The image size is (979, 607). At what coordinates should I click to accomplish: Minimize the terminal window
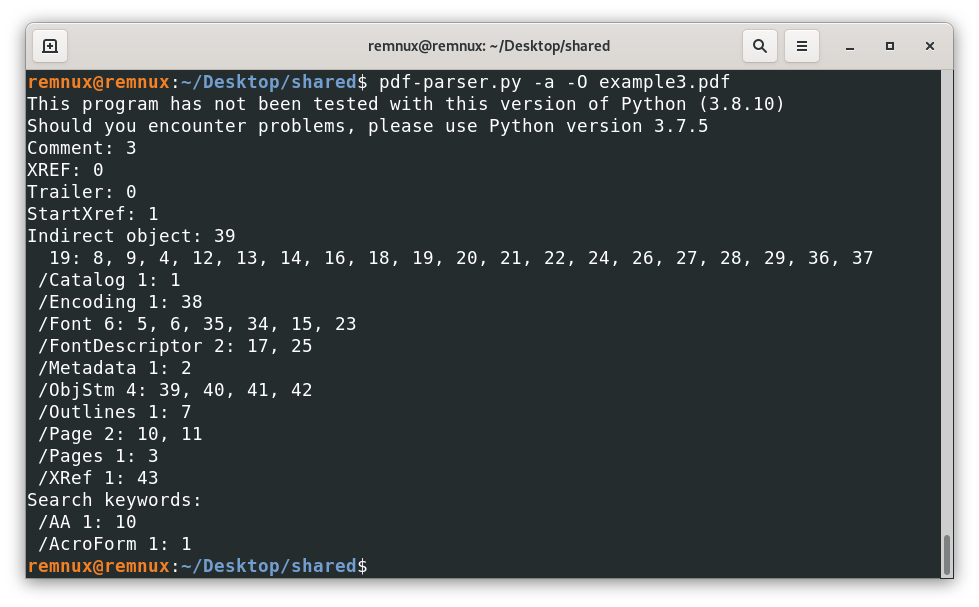[849, 46]
